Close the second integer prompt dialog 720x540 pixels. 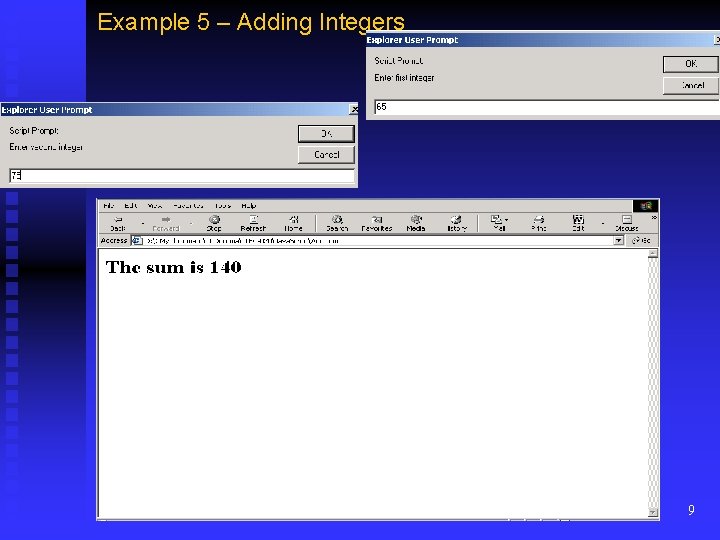tap(354, 109)
